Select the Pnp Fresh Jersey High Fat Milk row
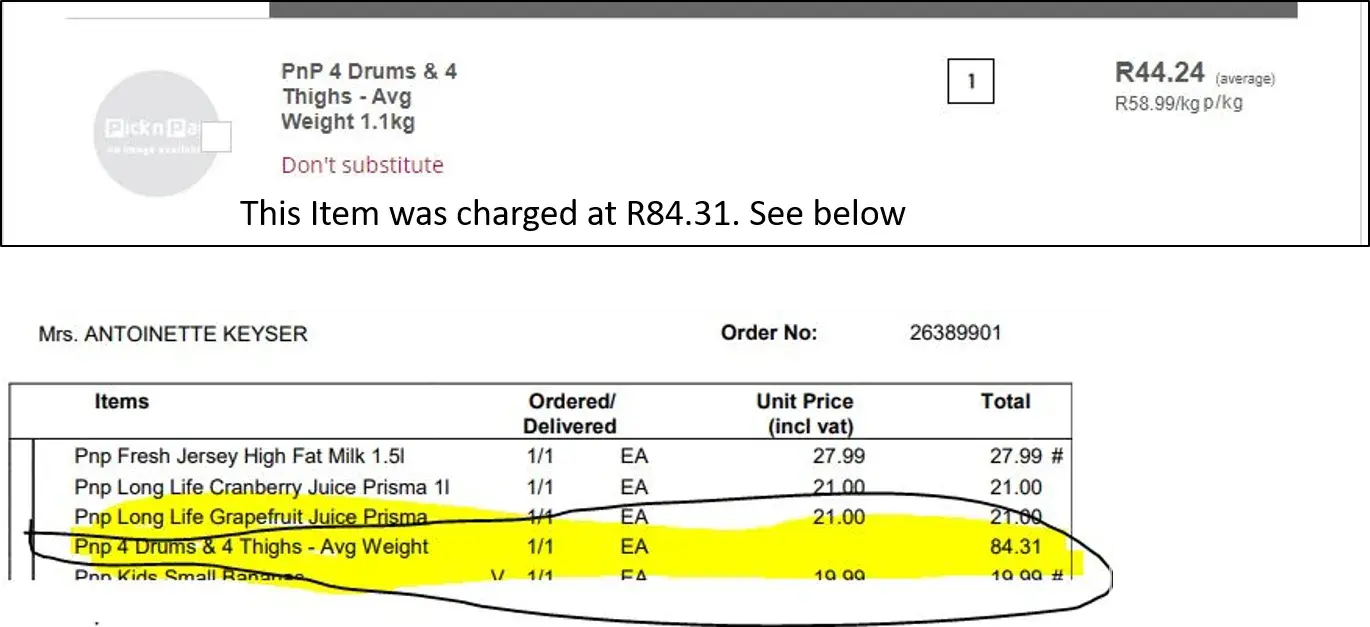This screenshot has width=1370, height=627. click(240, 457)
